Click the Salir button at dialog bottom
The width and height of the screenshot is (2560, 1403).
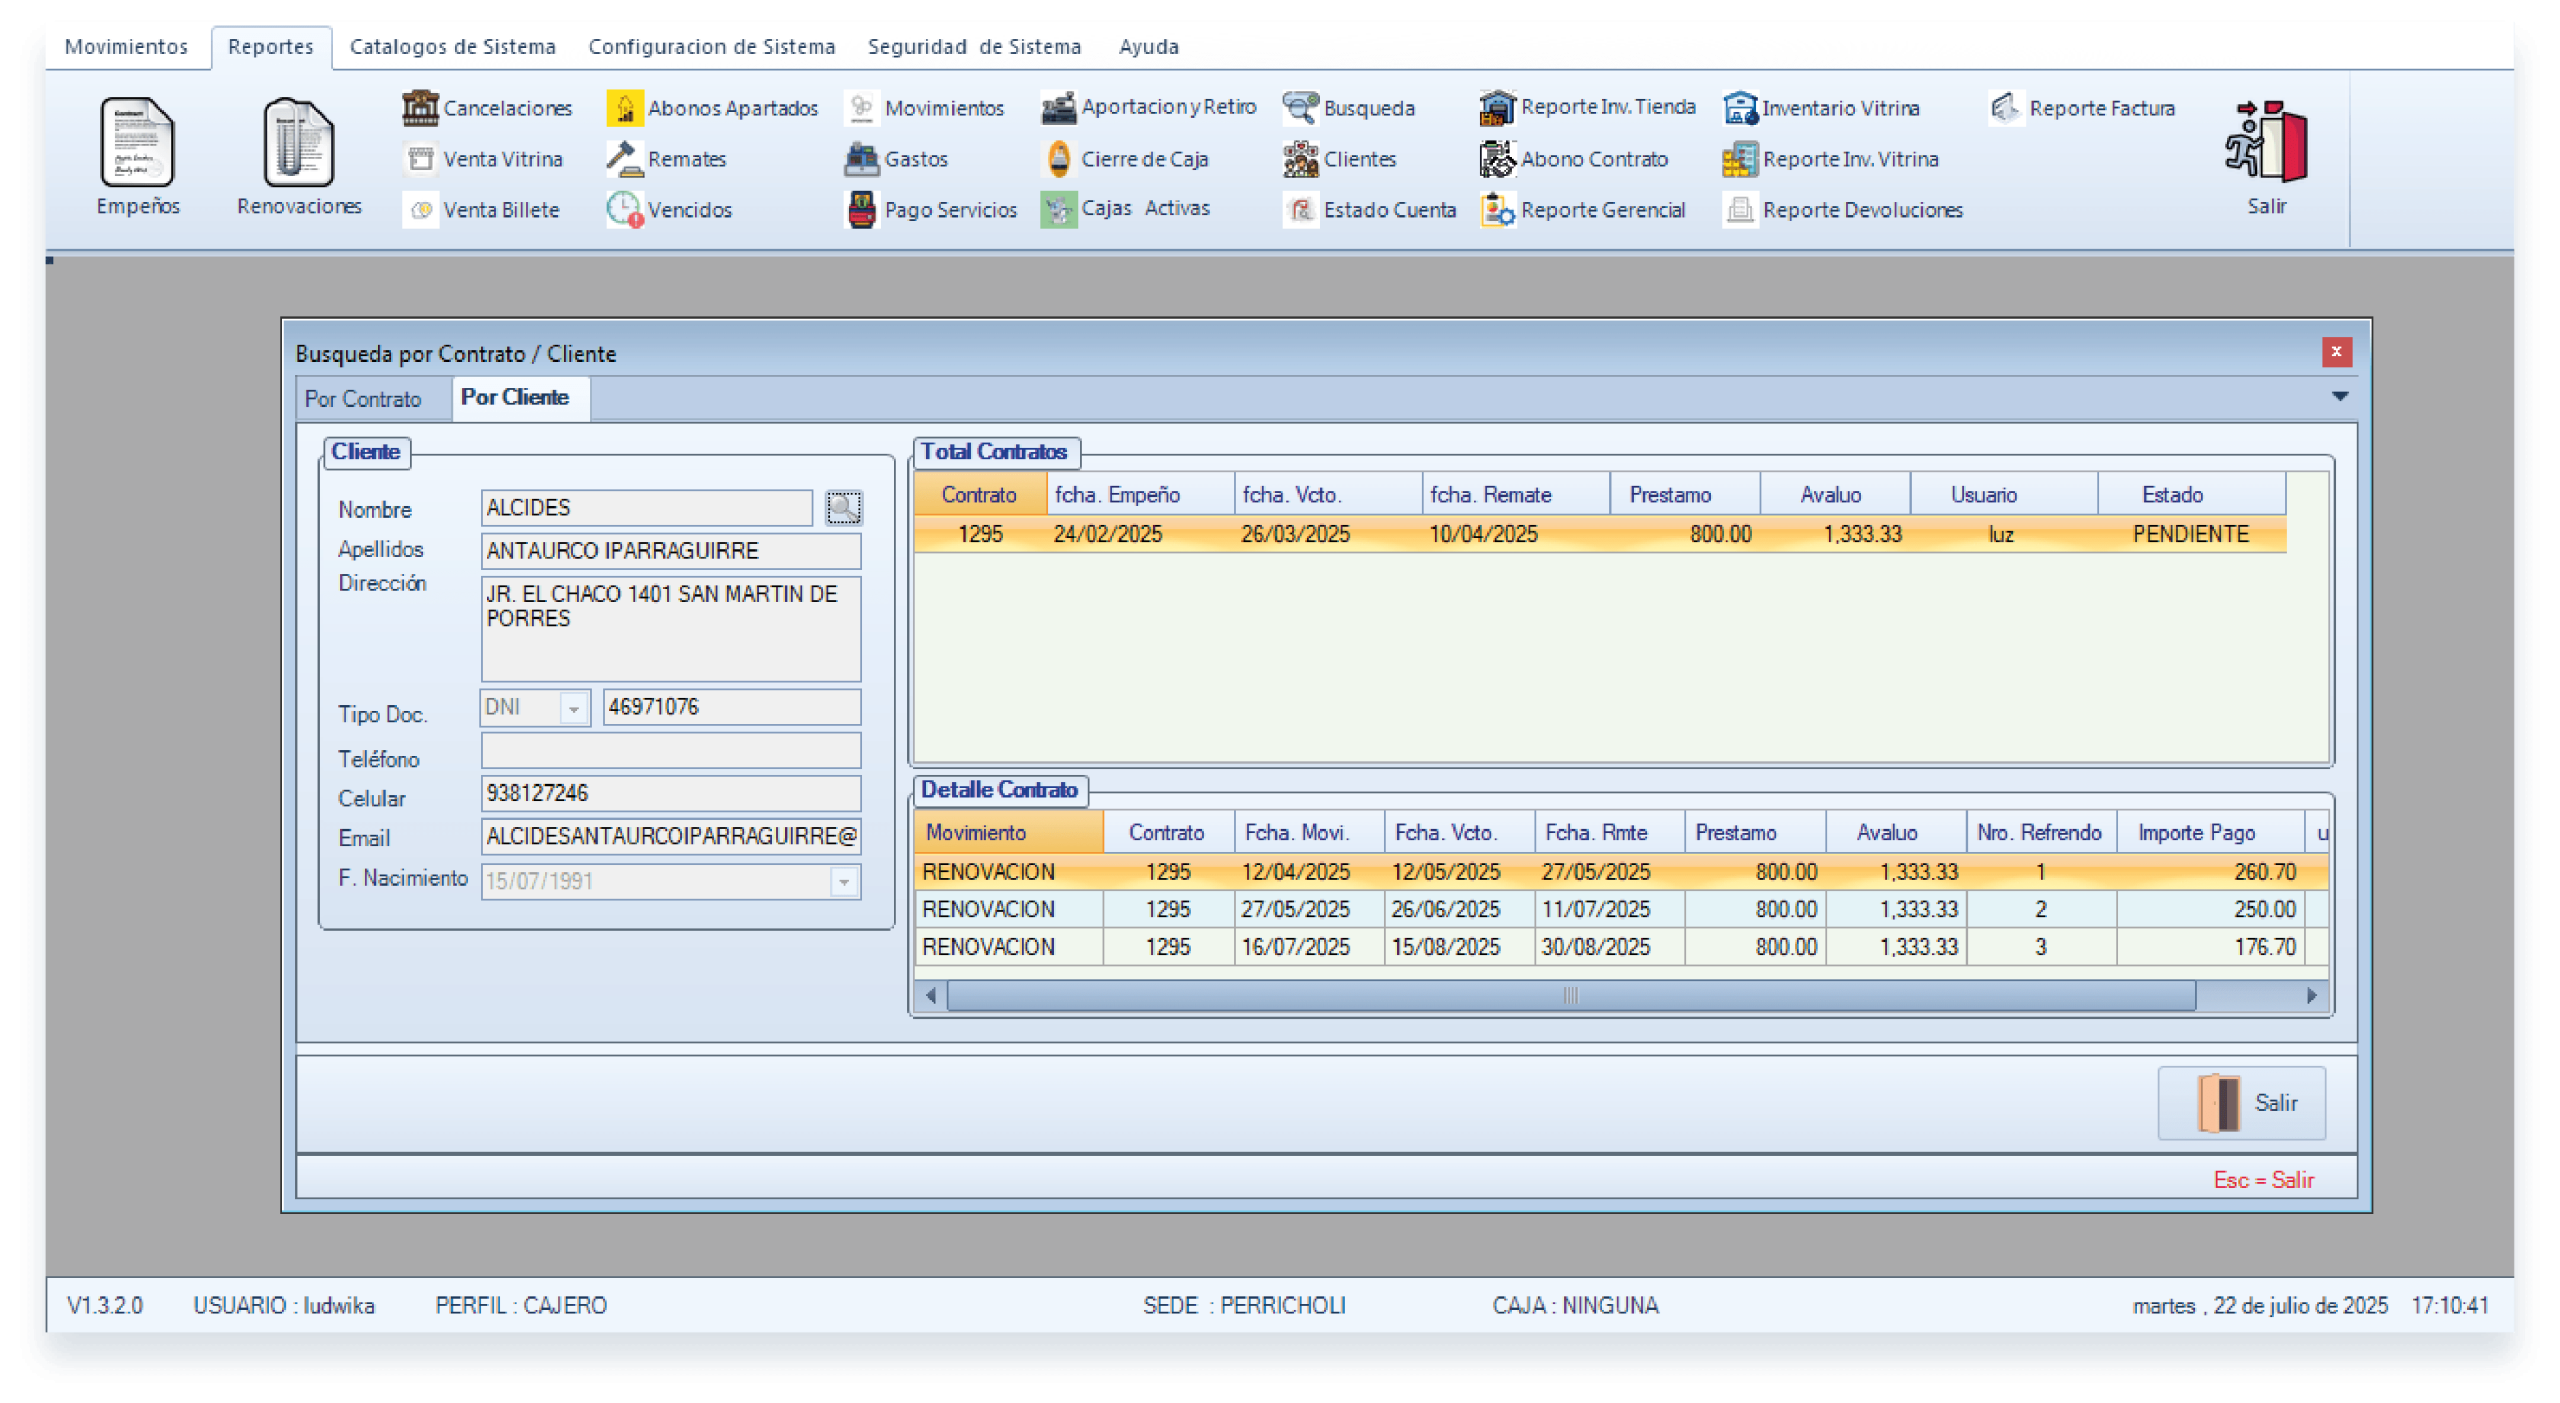(2240, 1102)
